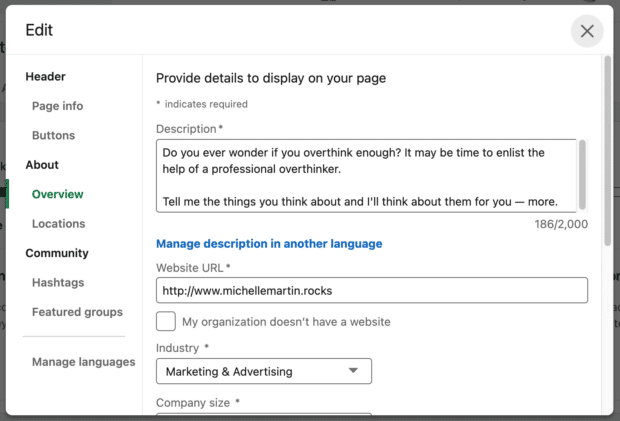Check the organization doesn't have a website box
Viewport: 620px width, 421px height.
pyautogui.click(x=167, y=322)
